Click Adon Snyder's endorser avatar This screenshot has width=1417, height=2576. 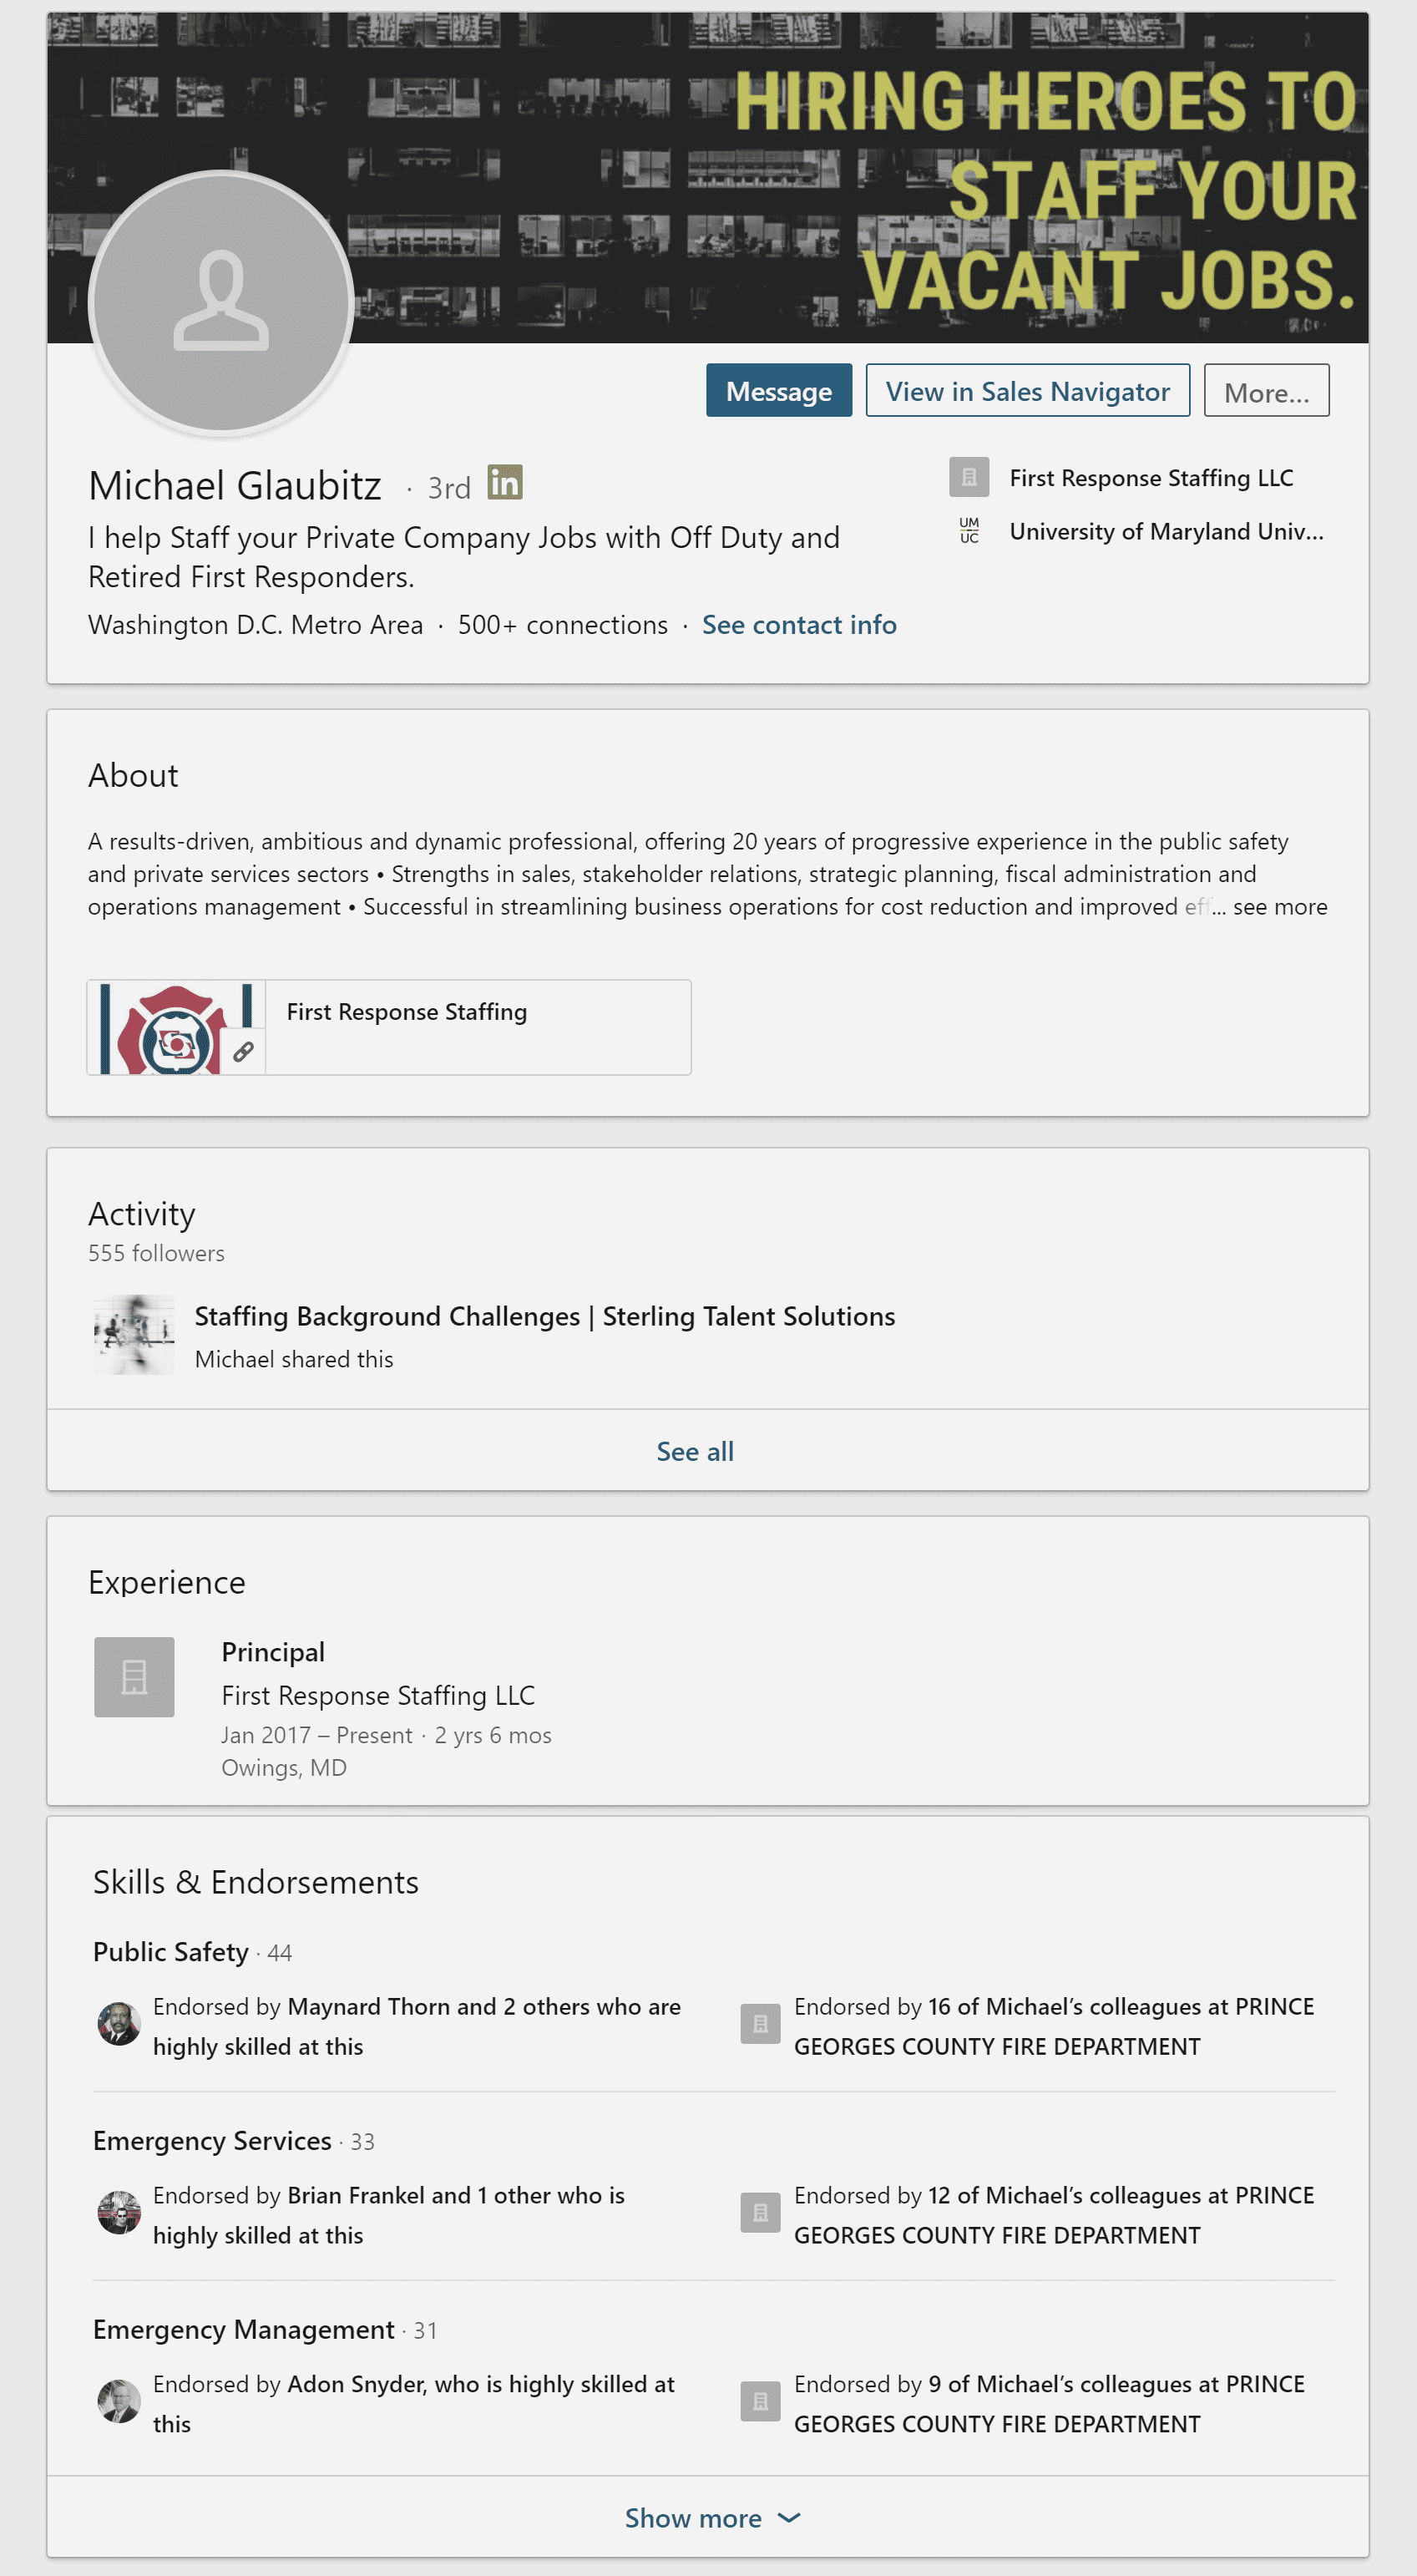click(119, 2401)
